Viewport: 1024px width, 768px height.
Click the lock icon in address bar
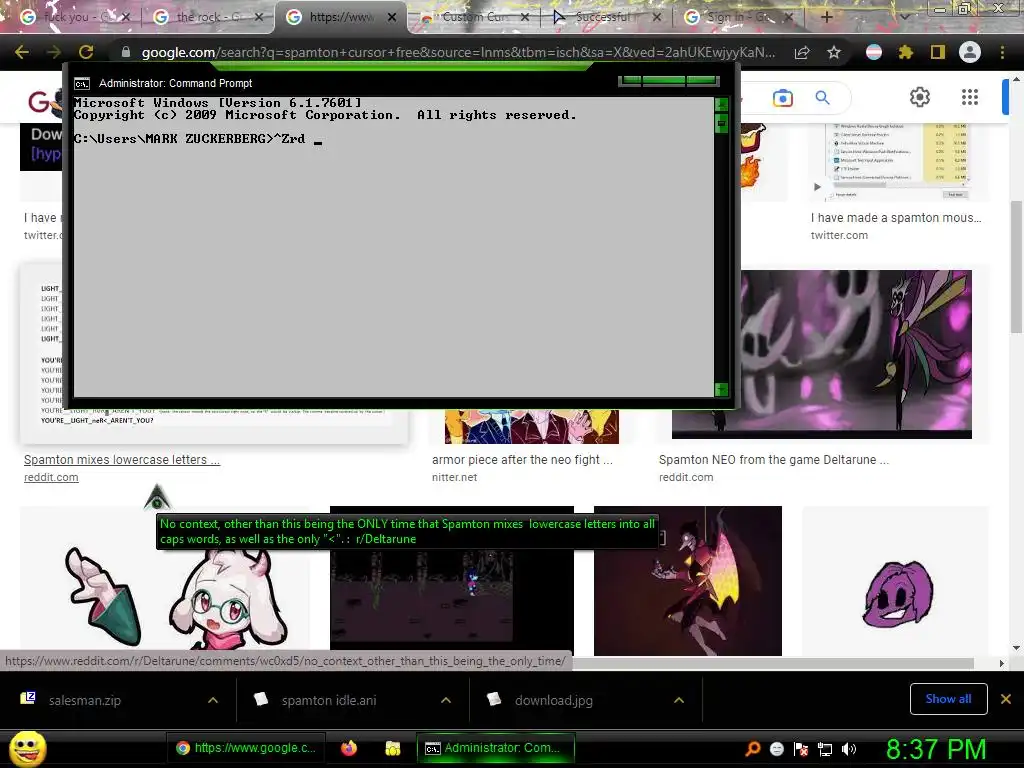click(125, 52)
